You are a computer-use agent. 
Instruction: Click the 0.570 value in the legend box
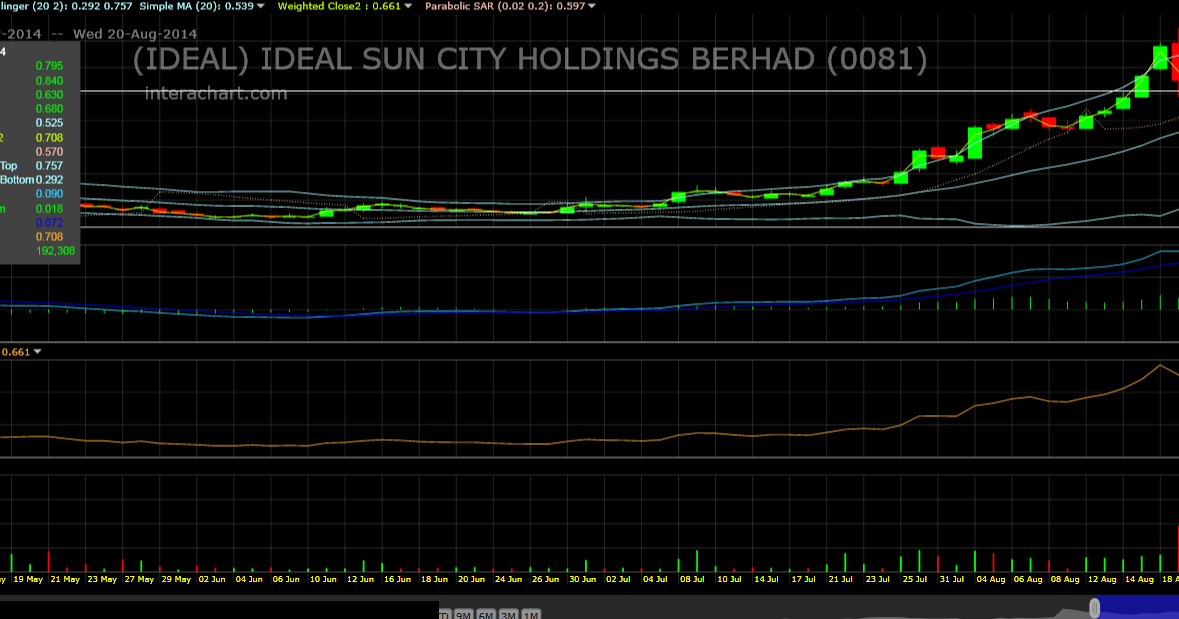point(50,151)
